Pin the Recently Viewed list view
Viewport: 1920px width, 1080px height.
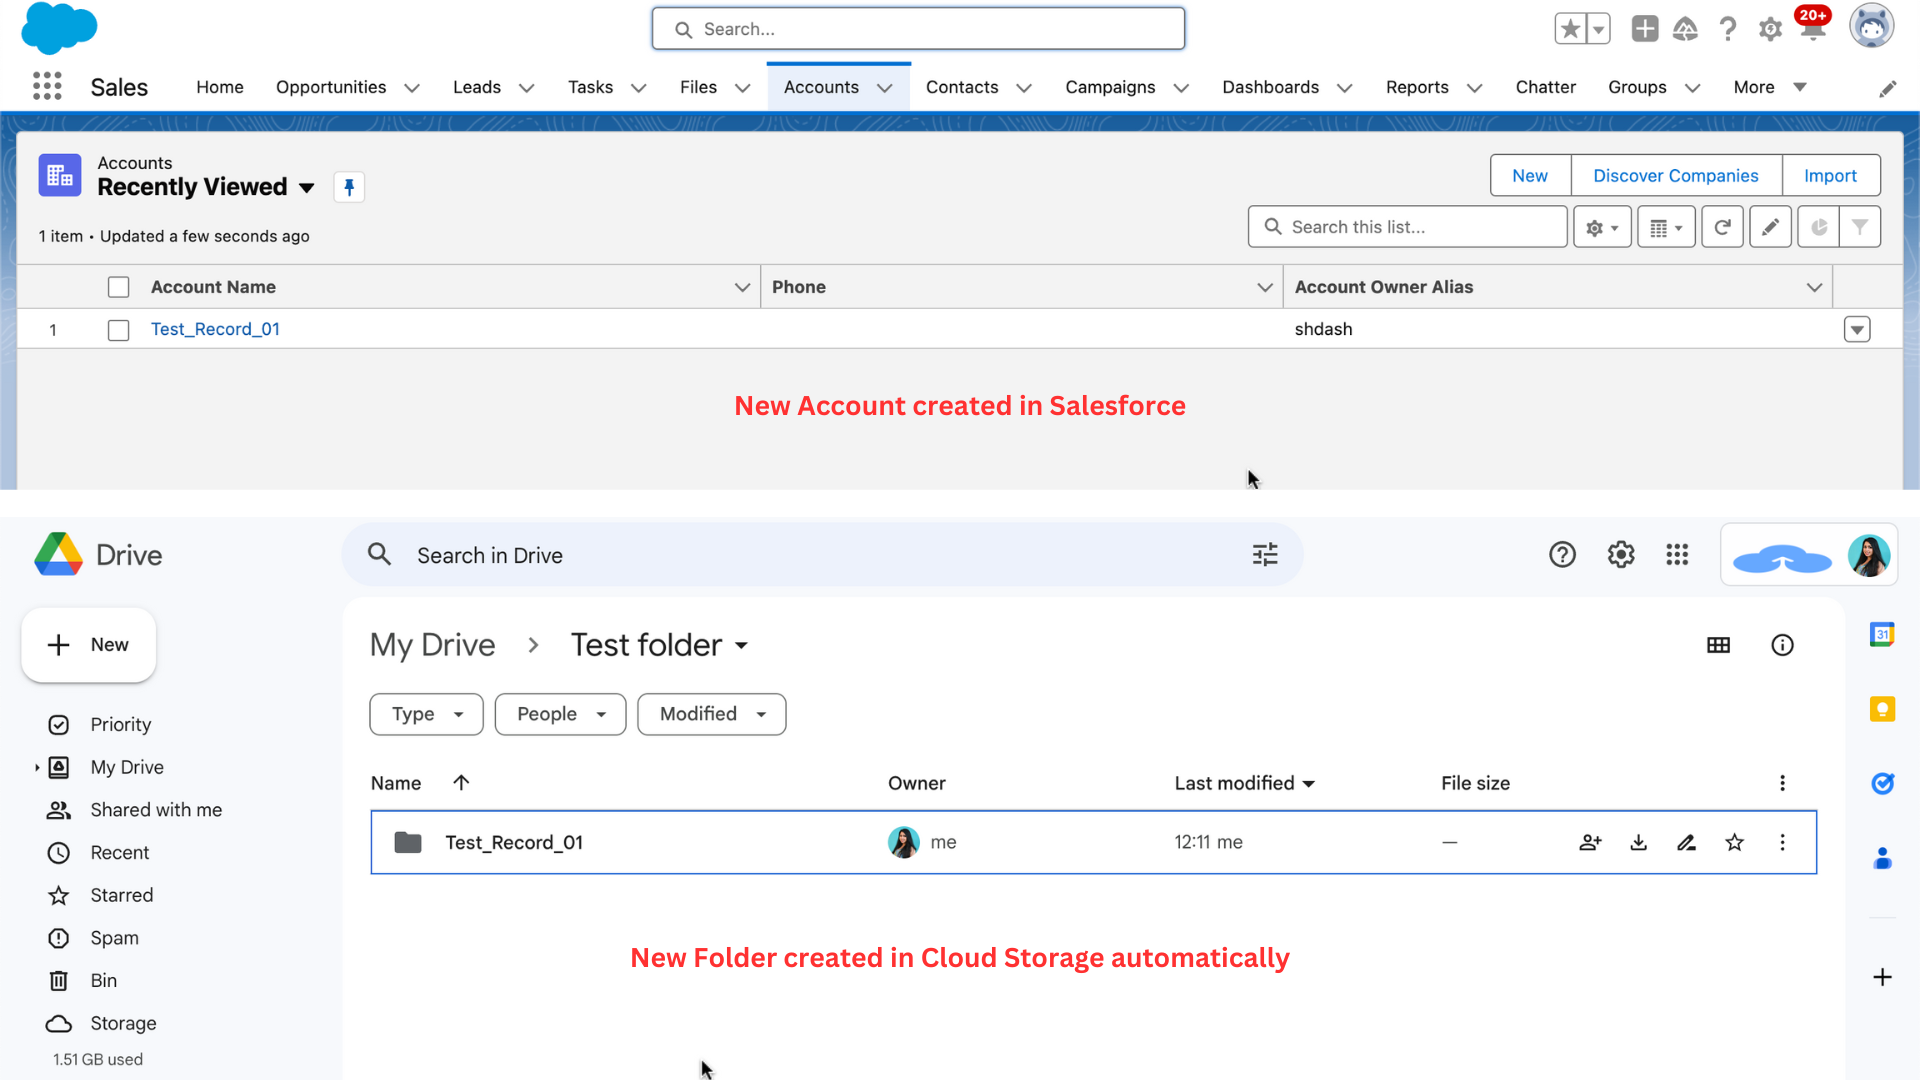[x=348, y=187]
